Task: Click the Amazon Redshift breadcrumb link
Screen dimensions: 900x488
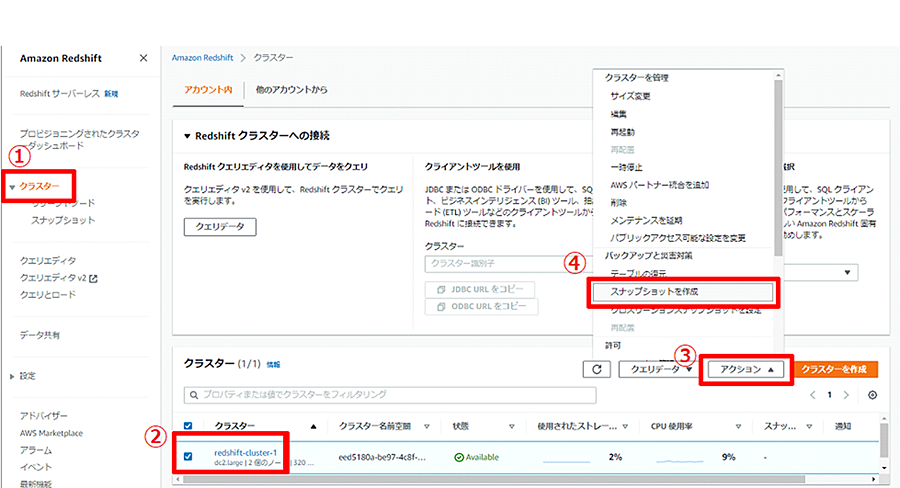Action: pyautogui.click(x=203, y=58)
